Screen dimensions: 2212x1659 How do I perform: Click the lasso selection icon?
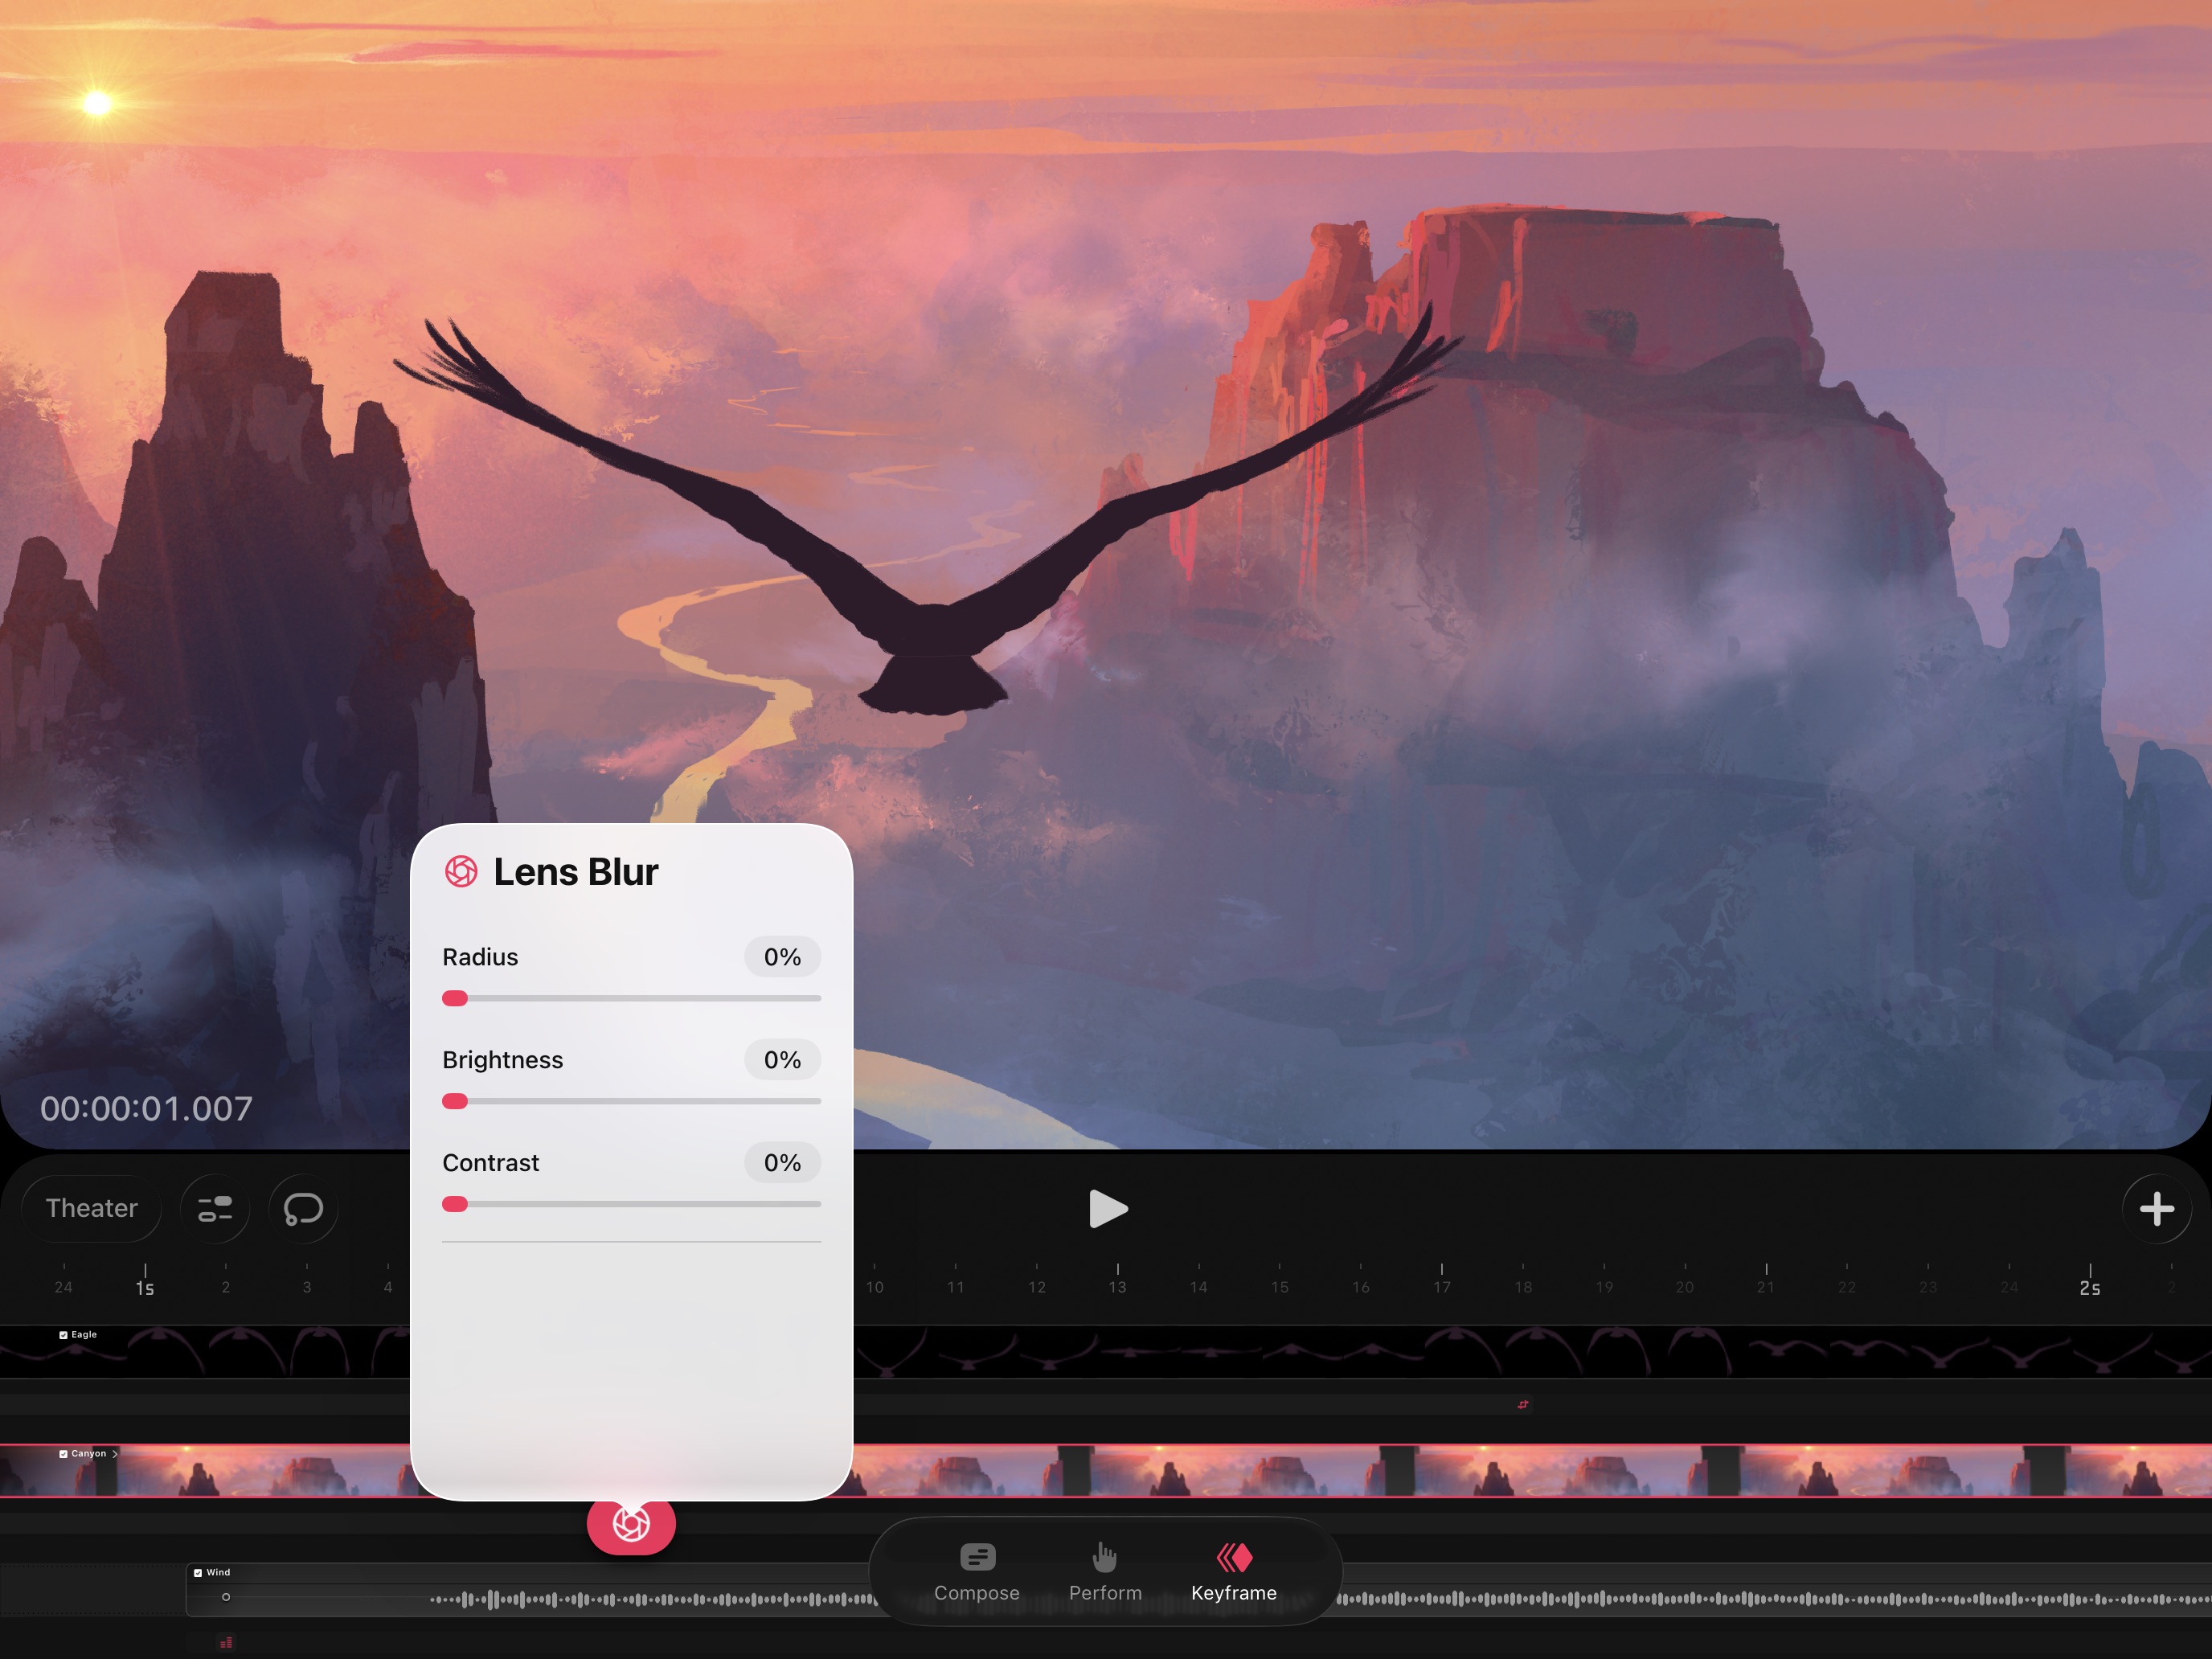(x=303, y=1209)
